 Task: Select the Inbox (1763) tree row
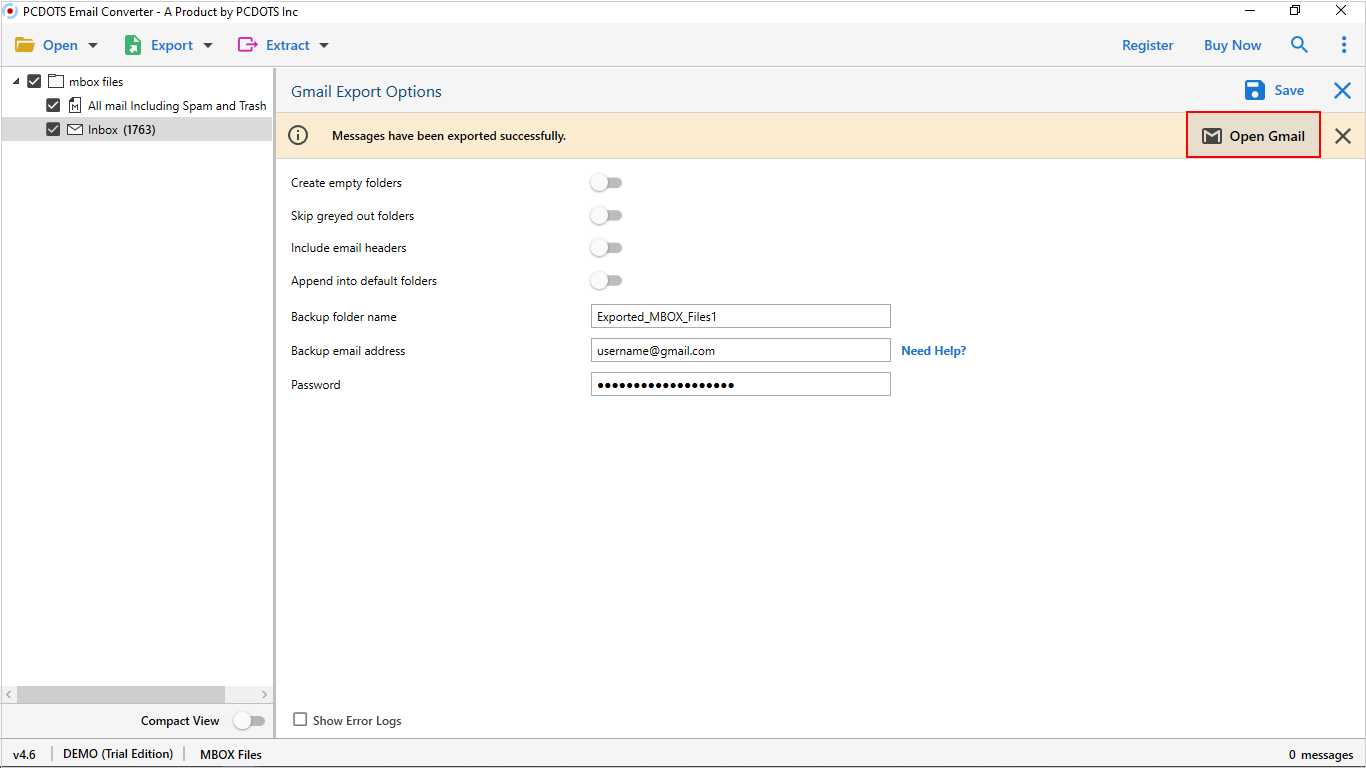tap(137, 129)
